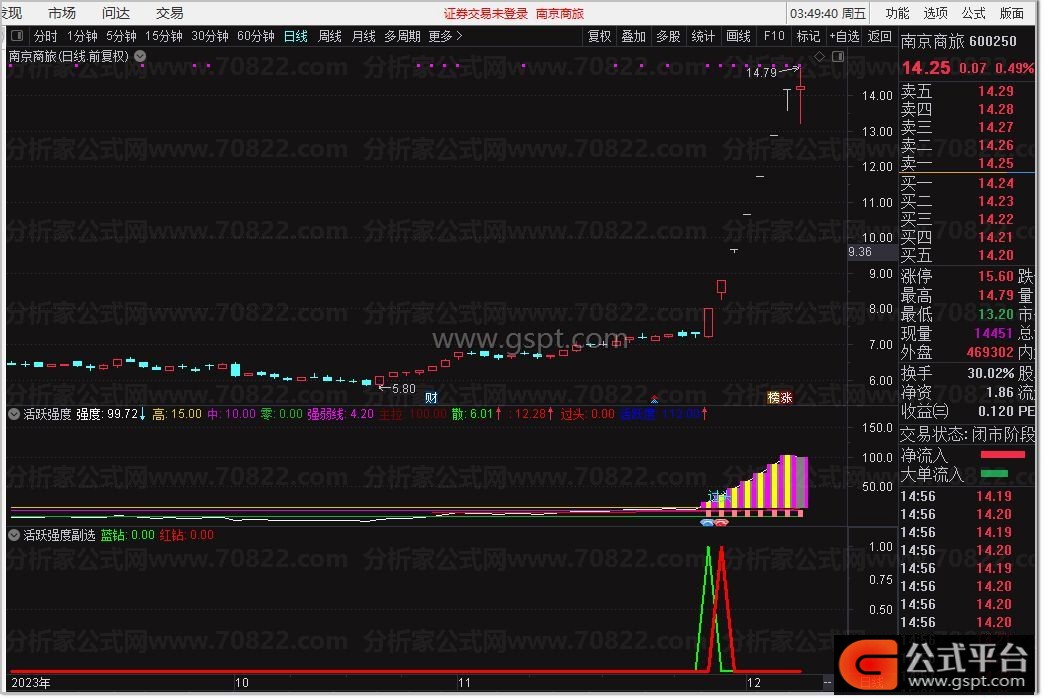This screenshot has width=1044, height=698.
Task: Open the 问达 menu
Action: click(116, 13)
